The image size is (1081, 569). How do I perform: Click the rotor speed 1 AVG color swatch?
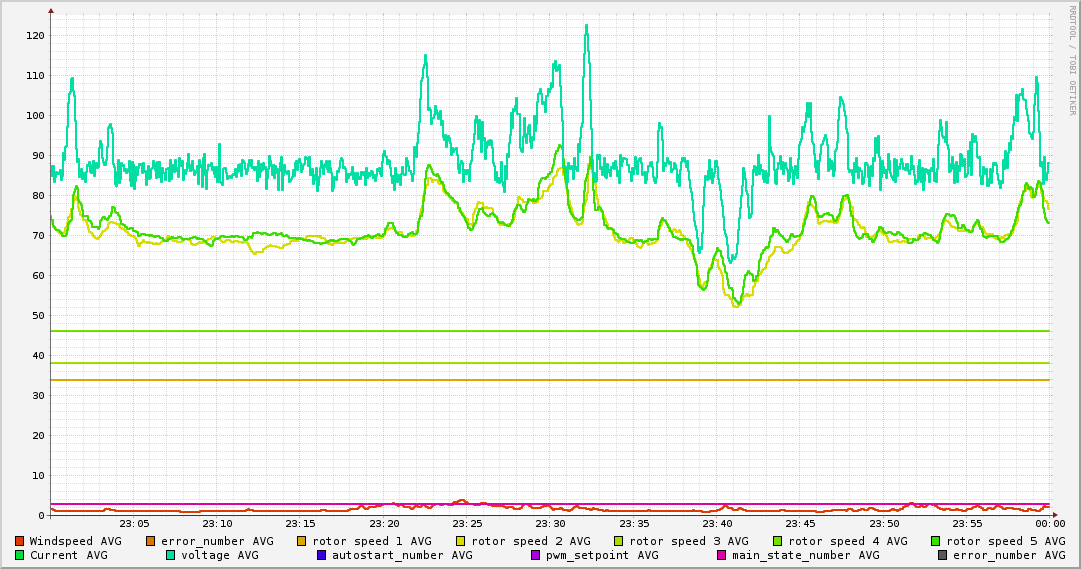point(301,541)
